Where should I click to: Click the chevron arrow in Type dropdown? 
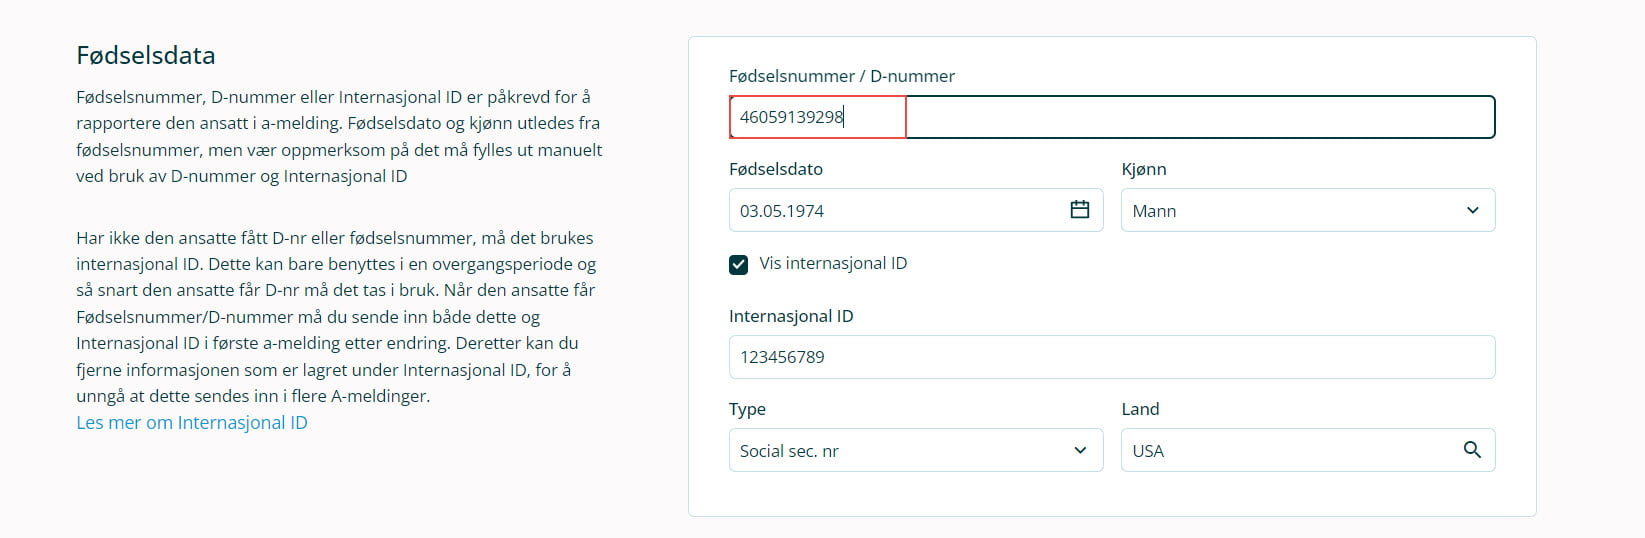[x=1080, y=450]
